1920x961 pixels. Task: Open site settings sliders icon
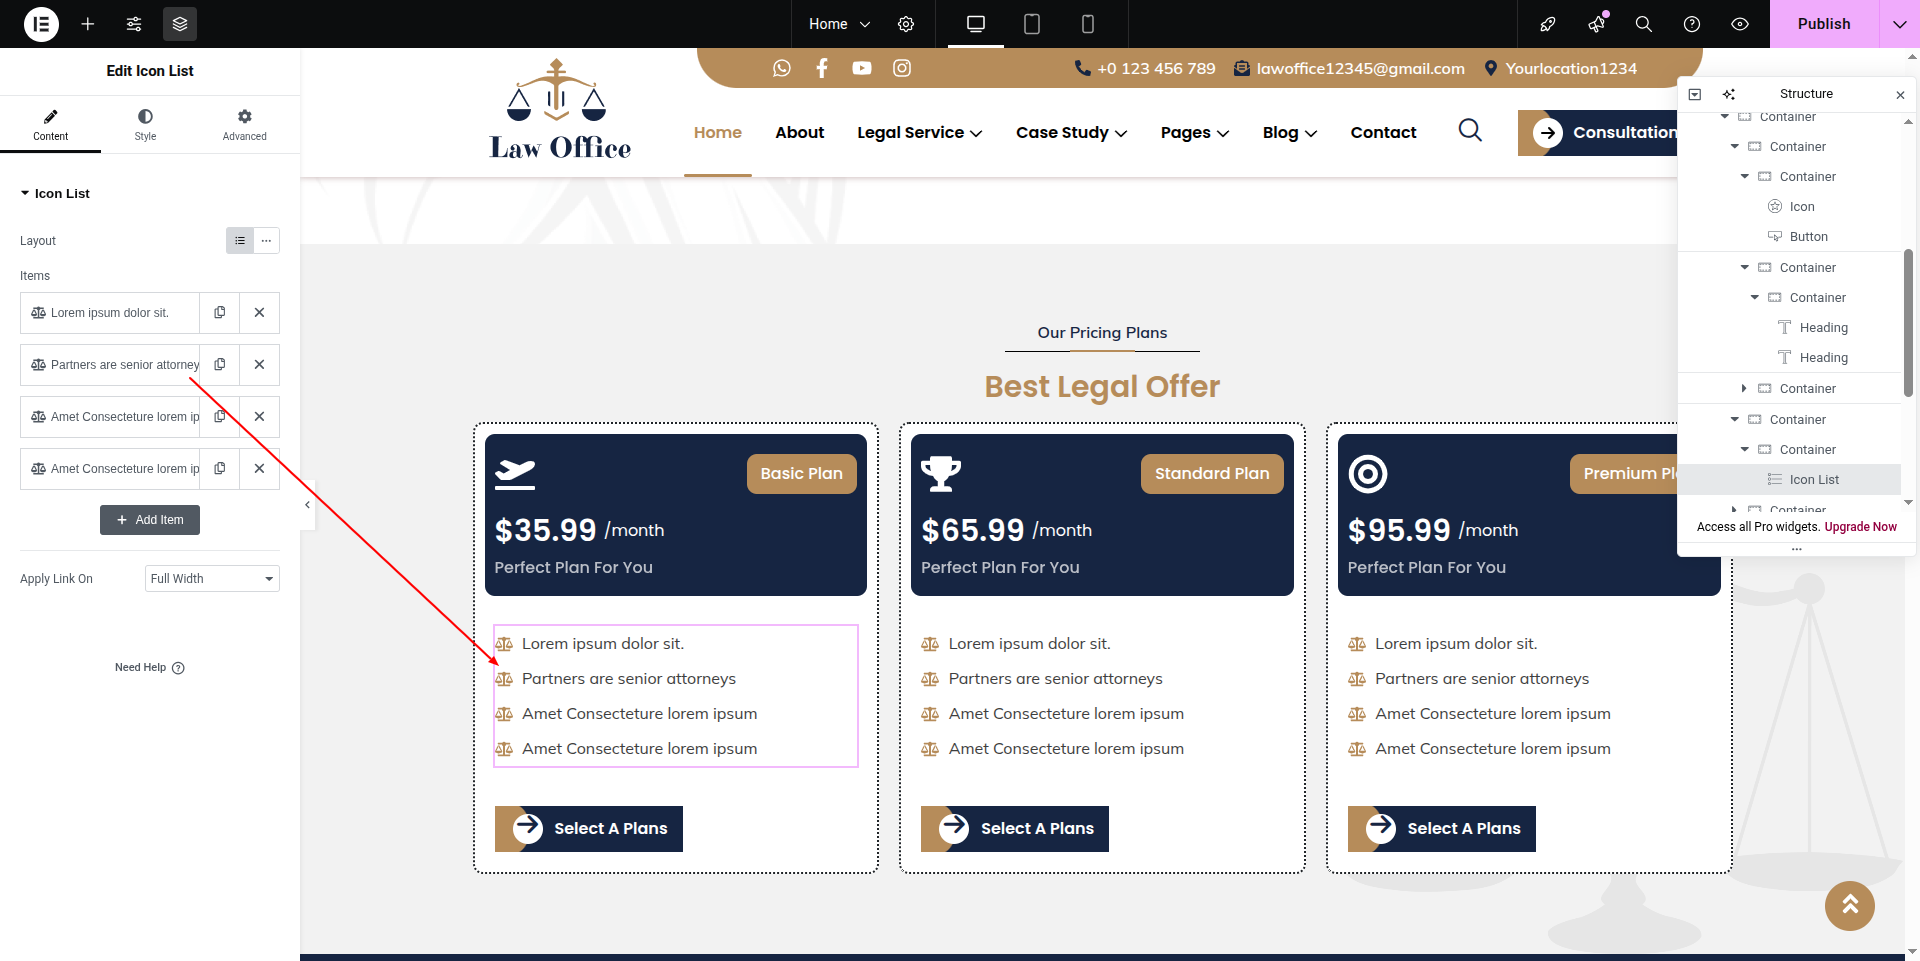pos(134,24)
